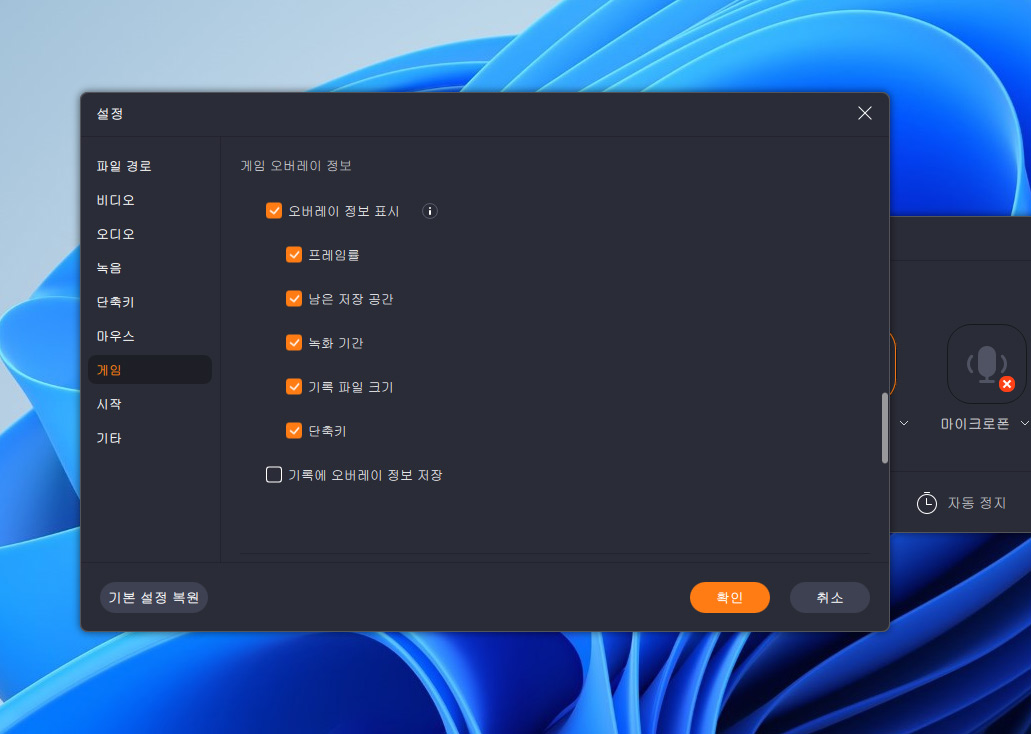This screenshot has height=734, width=1031.
Task: Click the 자동 정지 label in recorder window
Action: pyautogui.click(x=976, y=503)
